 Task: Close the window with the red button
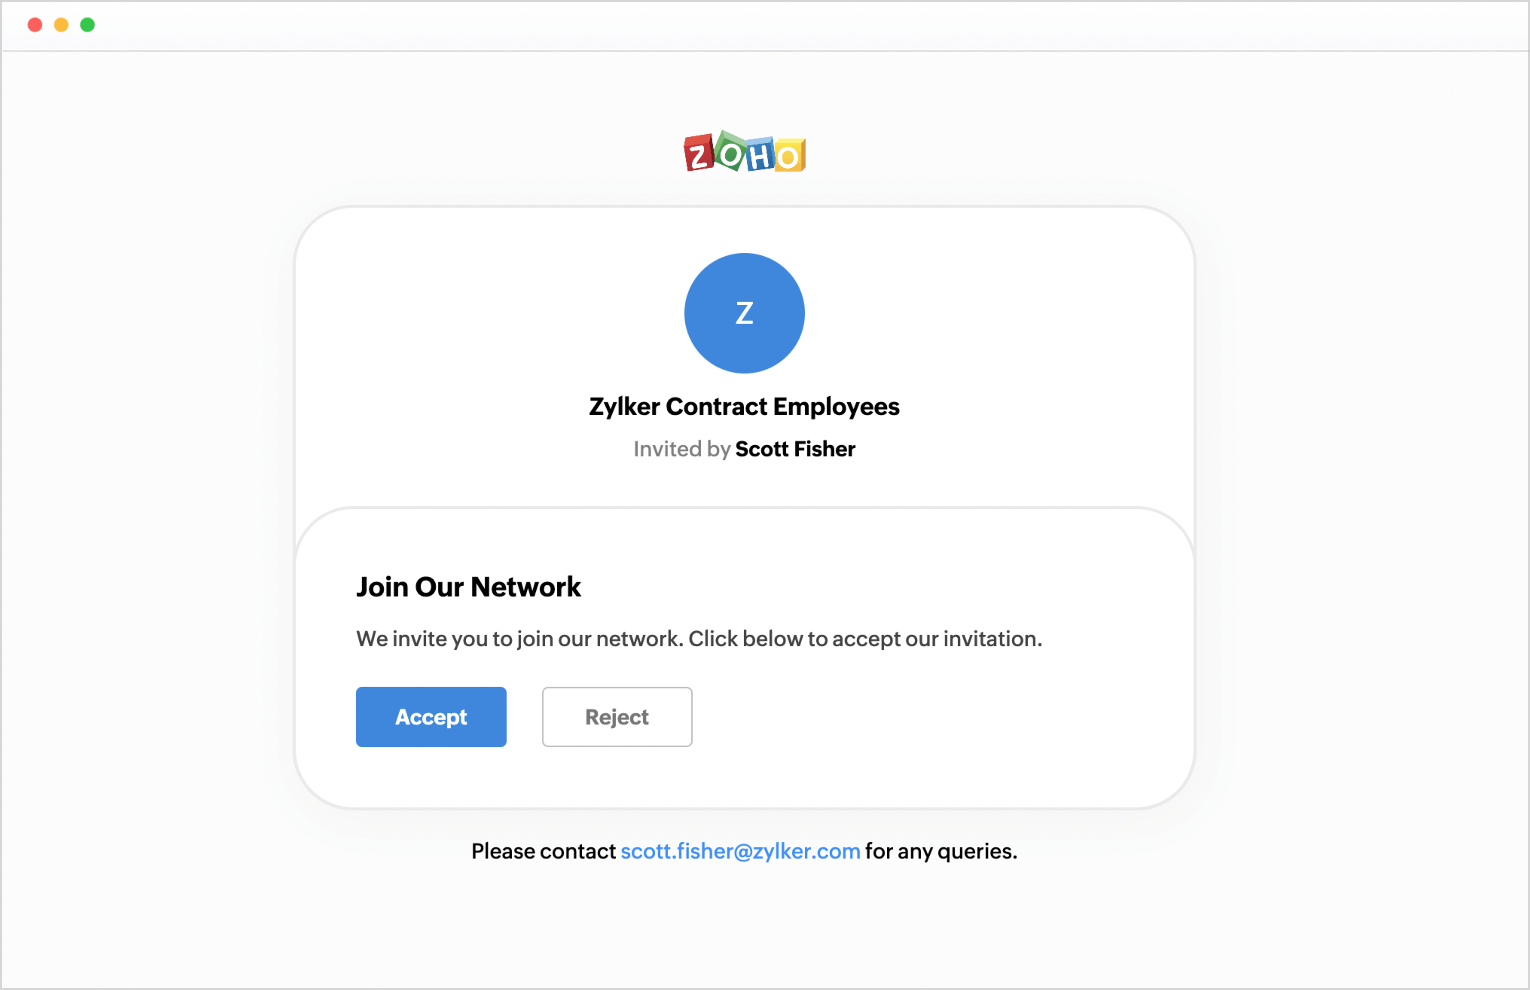pos(35,25)
